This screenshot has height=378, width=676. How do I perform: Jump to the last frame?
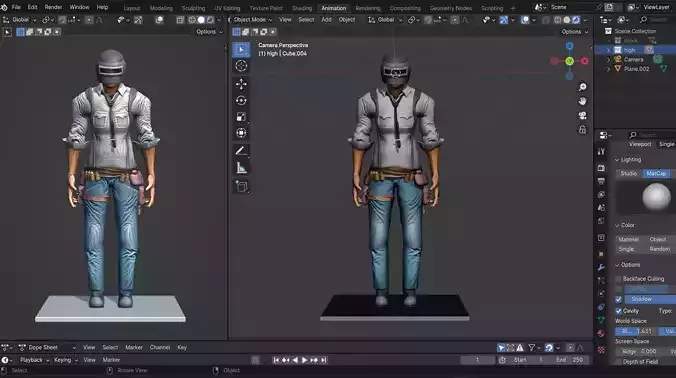coord(323,360)
